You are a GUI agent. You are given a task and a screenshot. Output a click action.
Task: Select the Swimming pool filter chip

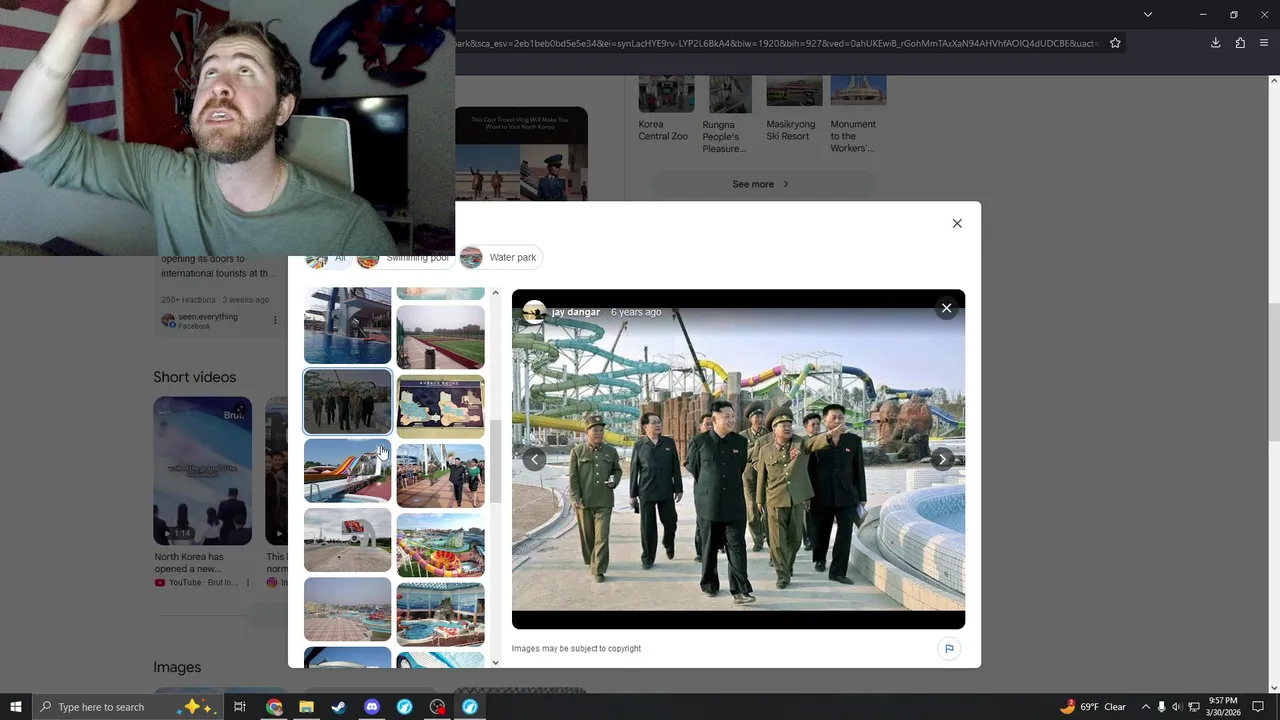click(404, 258)
